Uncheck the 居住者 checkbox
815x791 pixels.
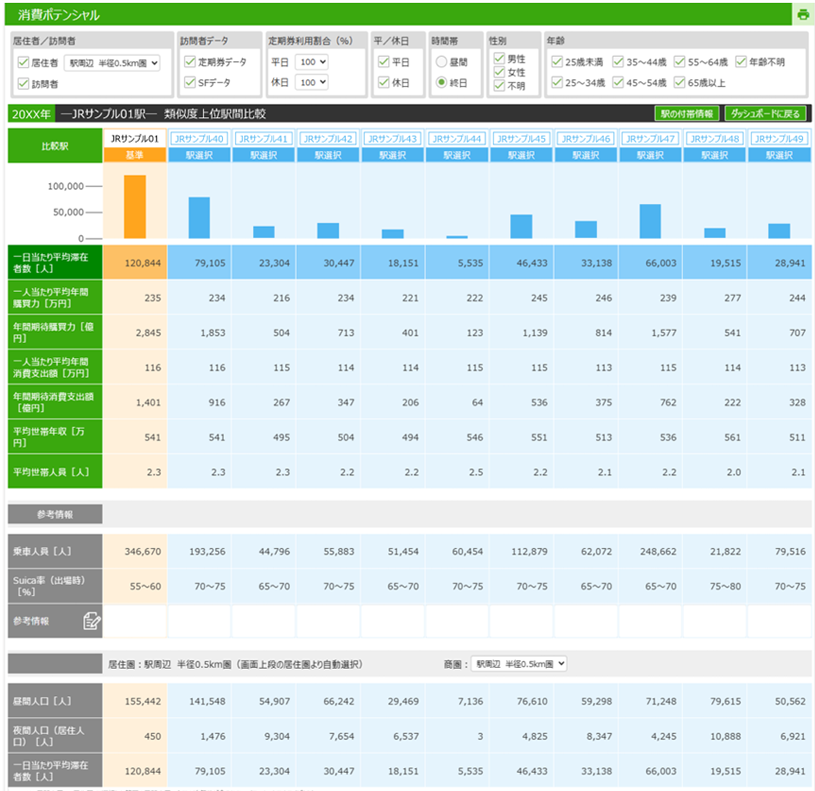coord(23,63)
